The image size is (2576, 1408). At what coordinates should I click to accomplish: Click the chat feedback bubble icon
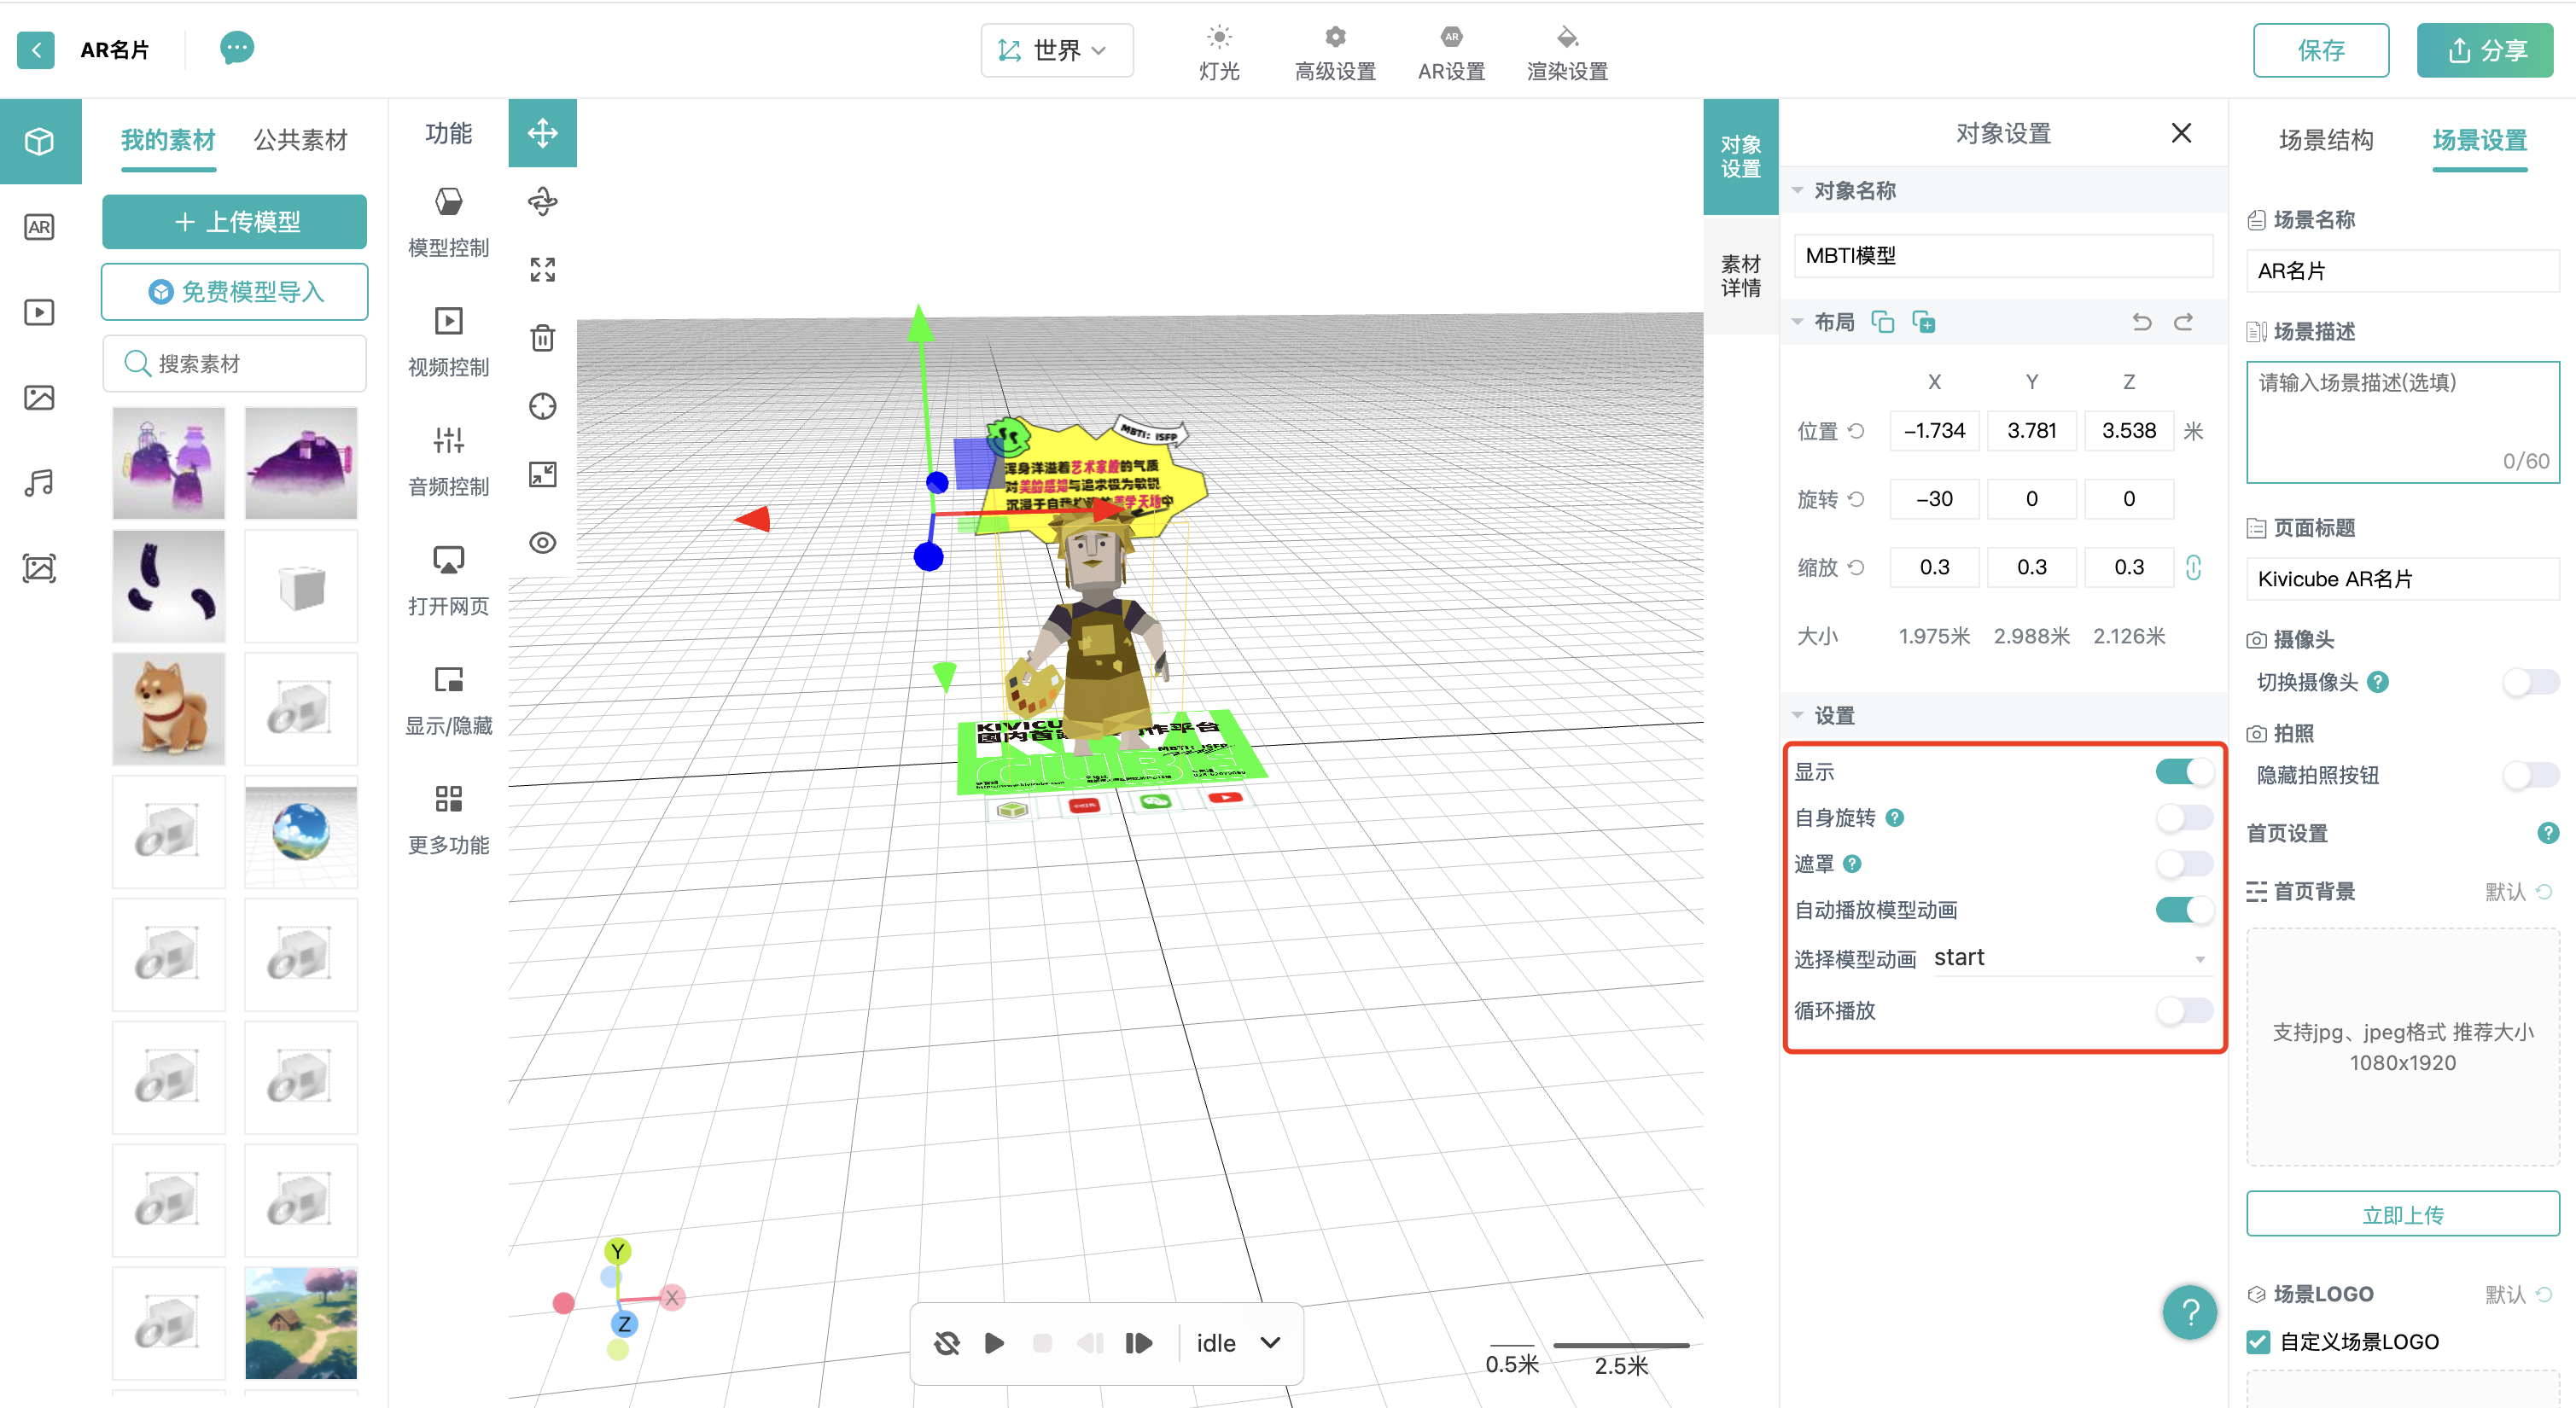pyautogui.click(x=236, y=48)
